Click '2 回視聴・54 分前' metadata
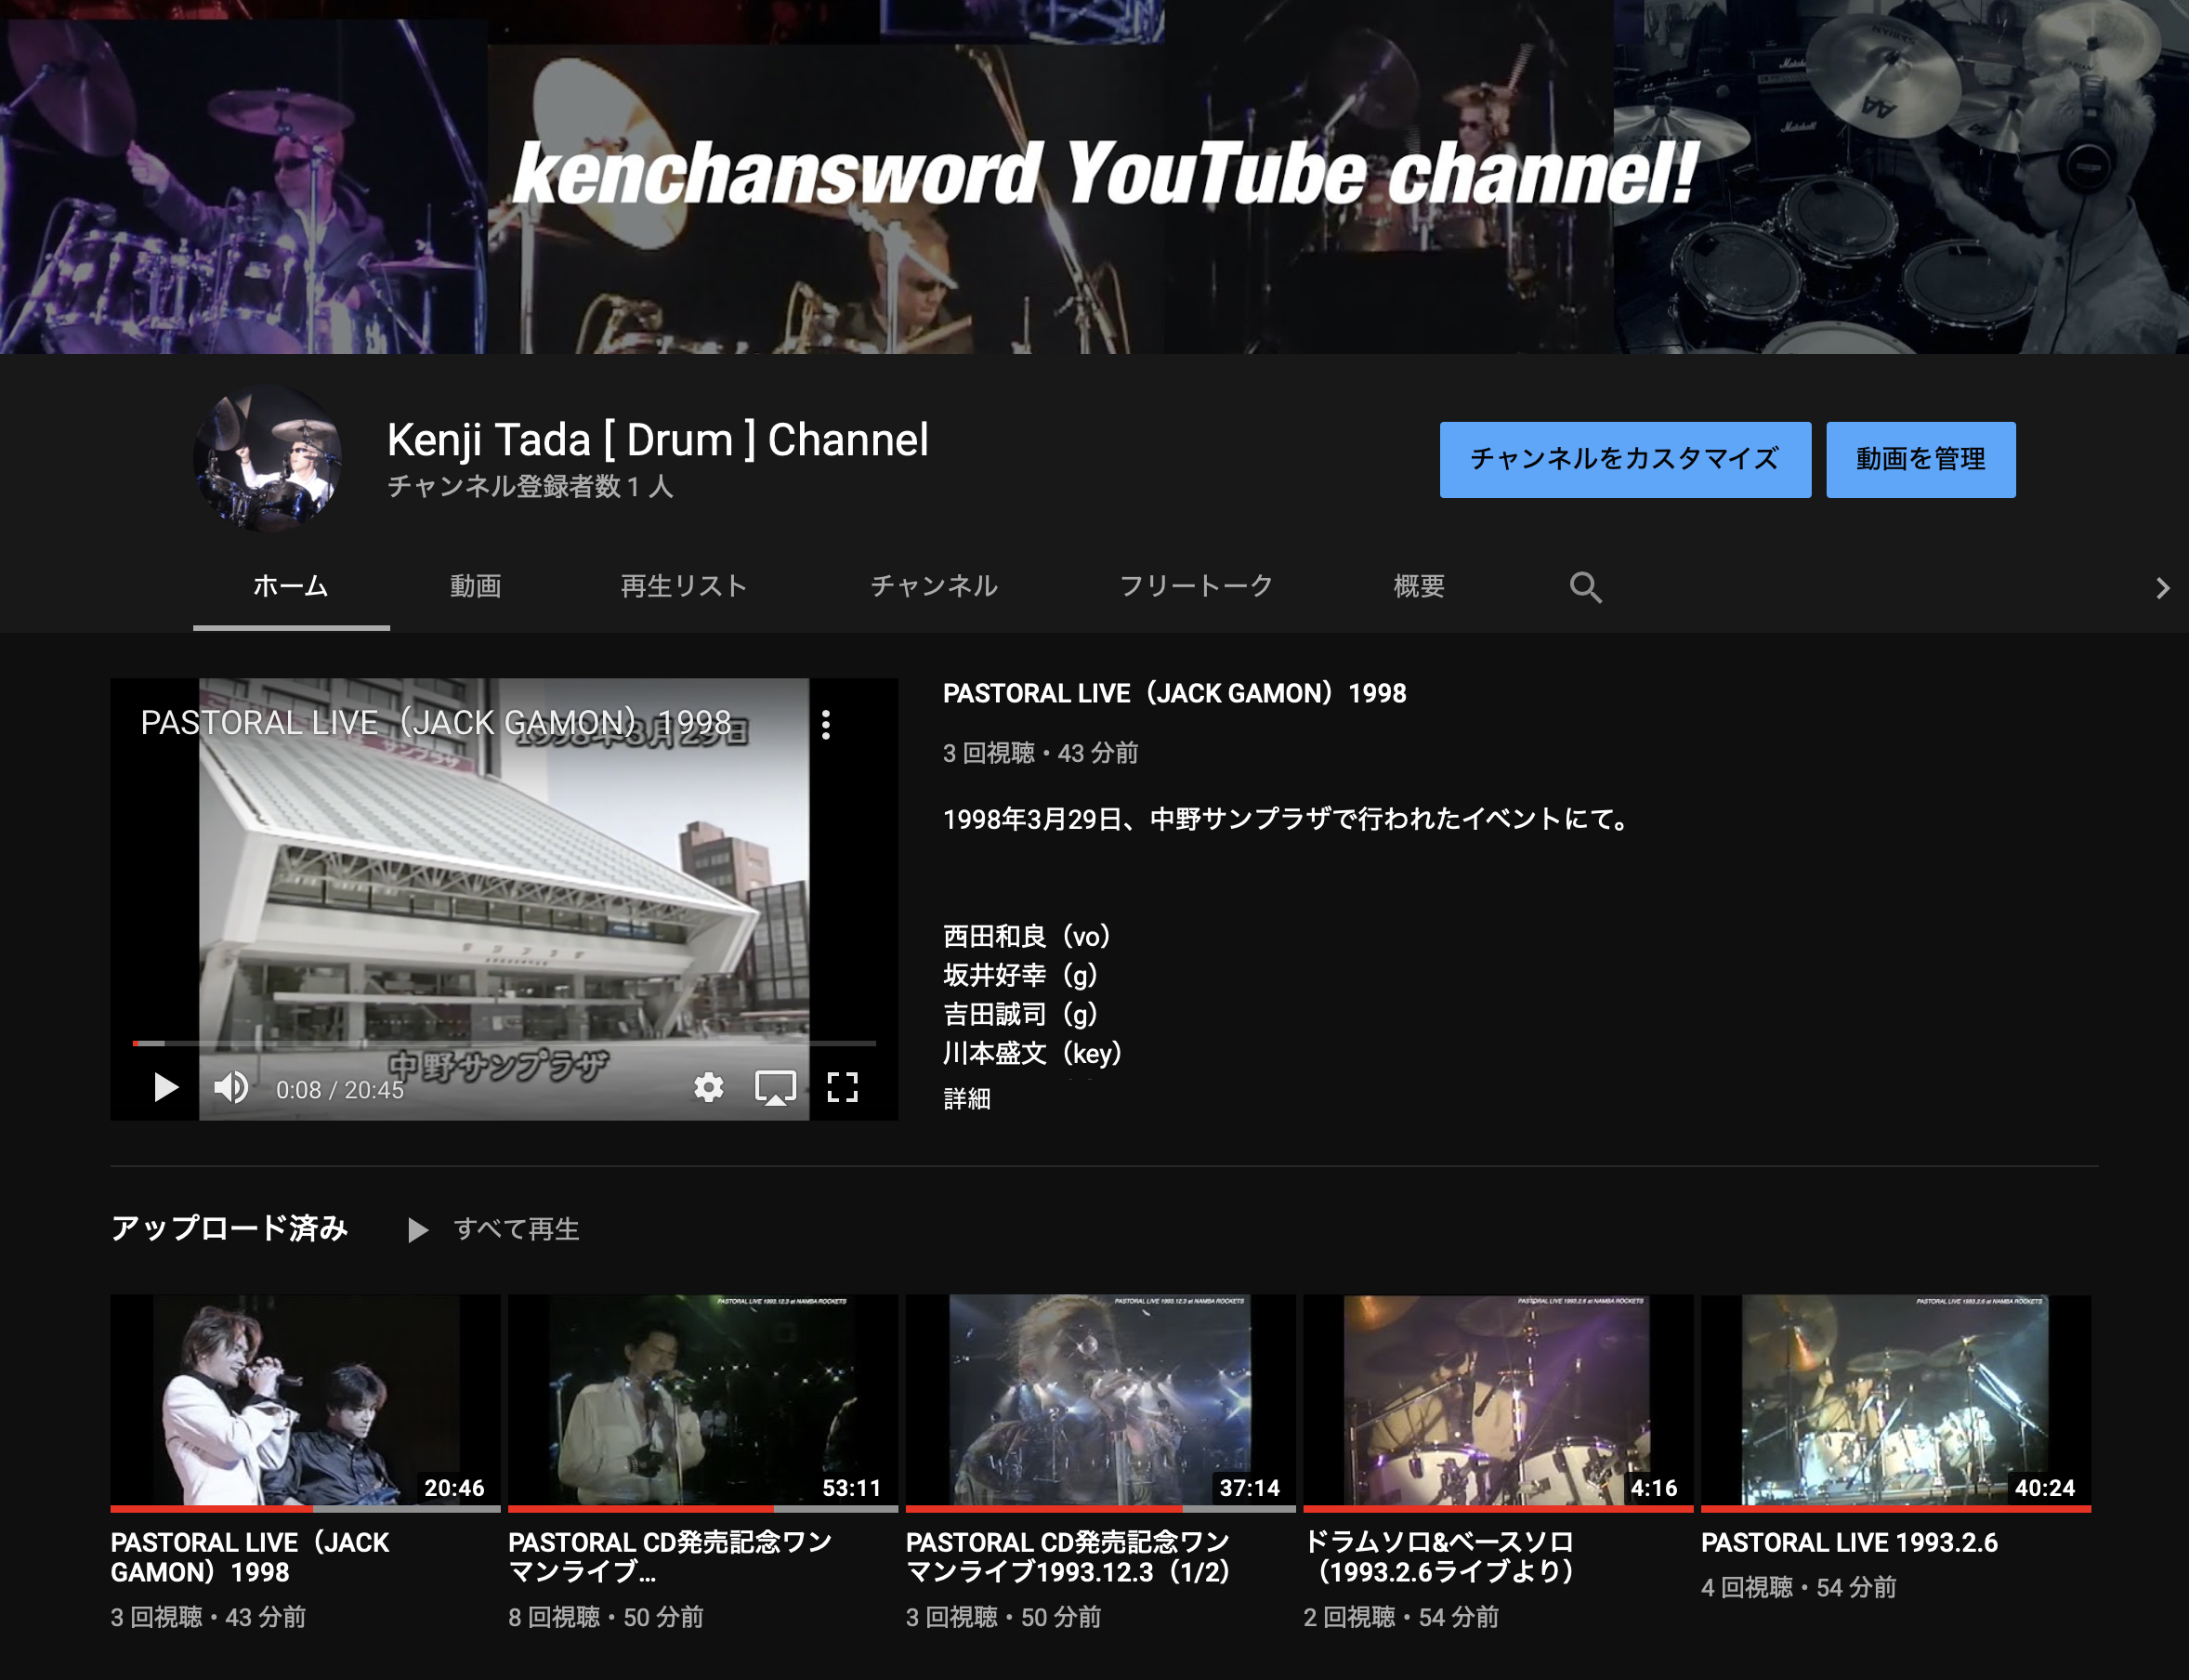Image resolution: width=2189 pixels, height=1680 pixels. (1401, 1617)
